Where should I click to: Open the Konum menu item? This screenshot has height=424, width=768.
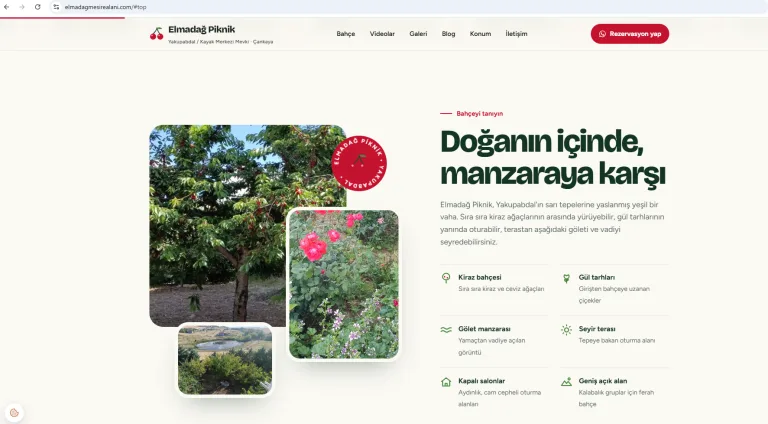pos(480,34)
